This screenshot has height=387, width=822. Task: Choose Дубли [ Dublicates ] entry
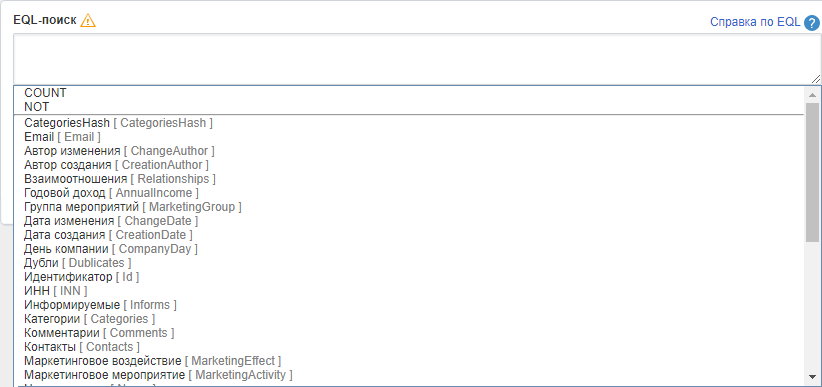(409, 263)
